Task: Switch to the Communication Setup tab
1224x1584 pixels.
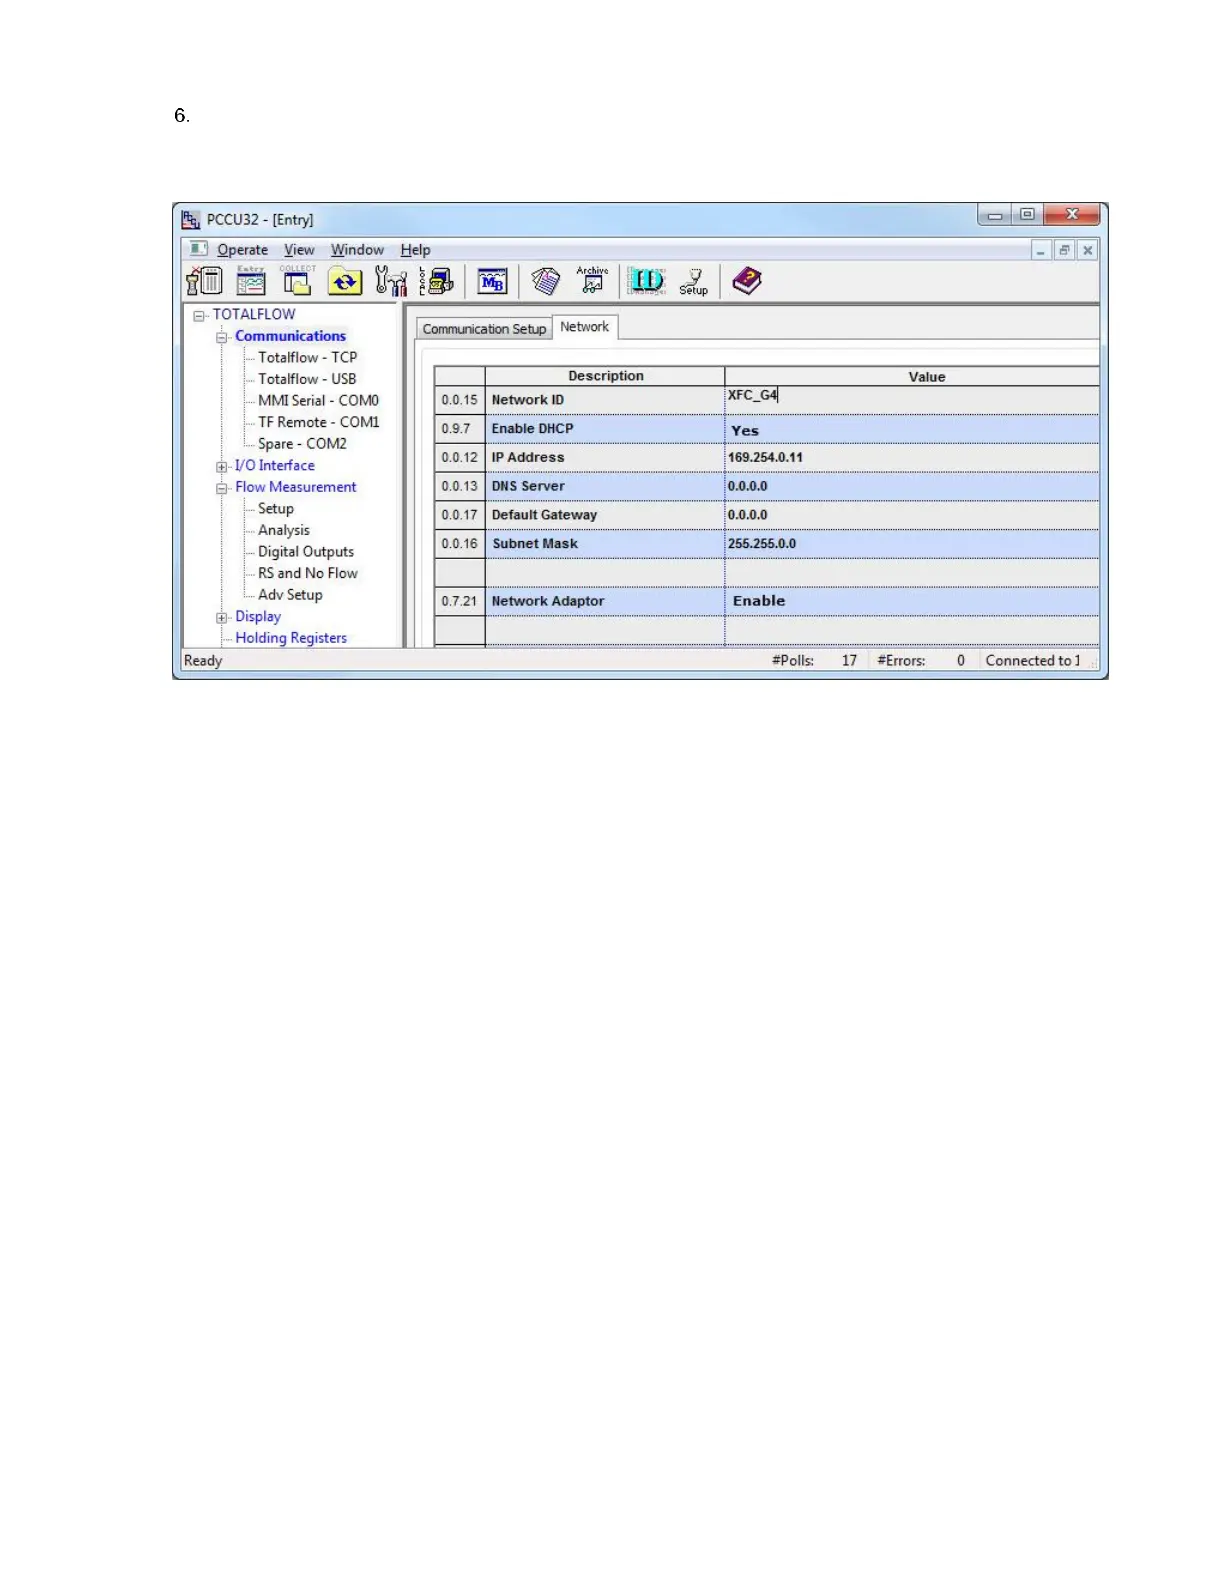Action: click(x=484, y=329)
